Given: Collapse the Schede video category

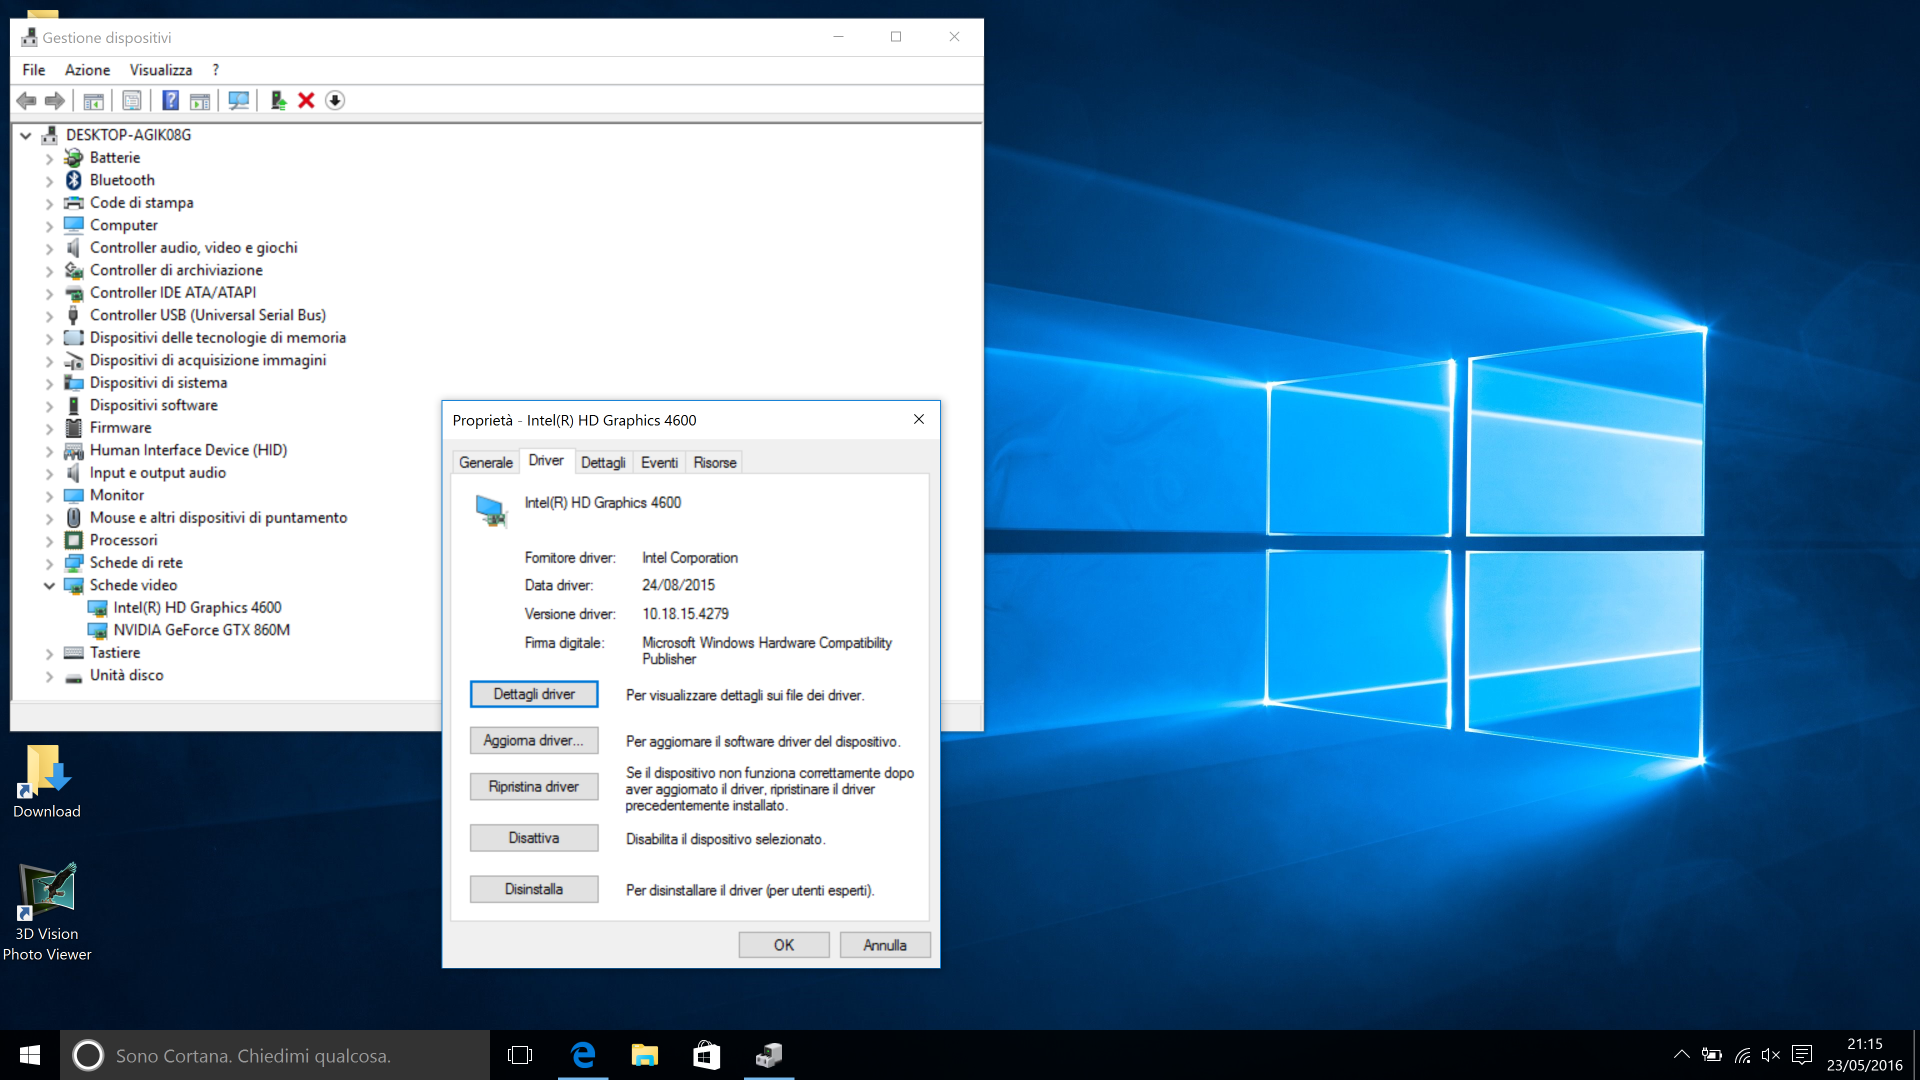Looking at the screenshot, I should [49, 586].
